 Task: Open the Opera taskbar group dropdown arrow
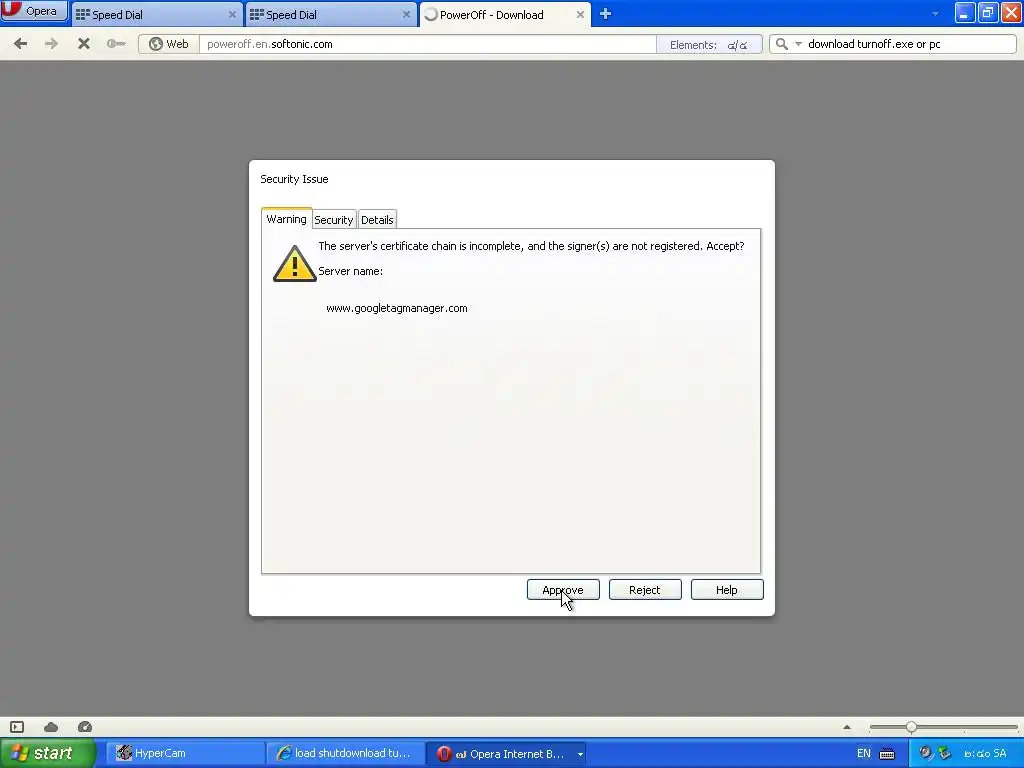pos(580,754)
